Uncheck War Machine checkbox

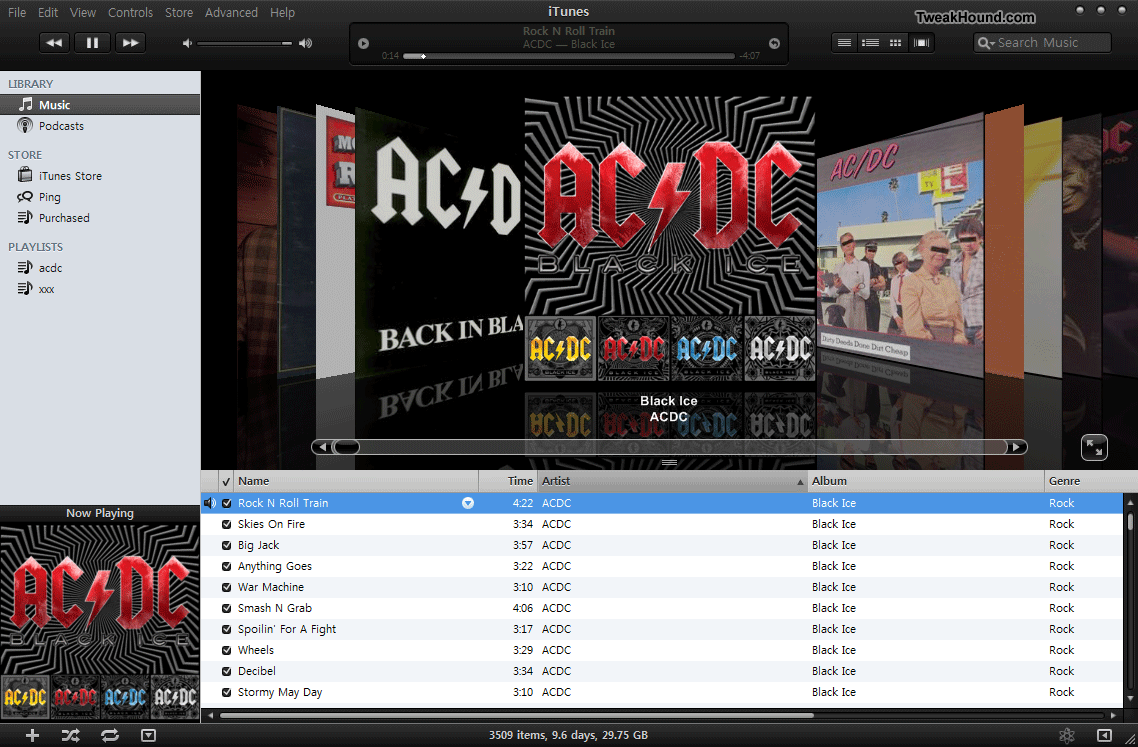coord(226,587)
